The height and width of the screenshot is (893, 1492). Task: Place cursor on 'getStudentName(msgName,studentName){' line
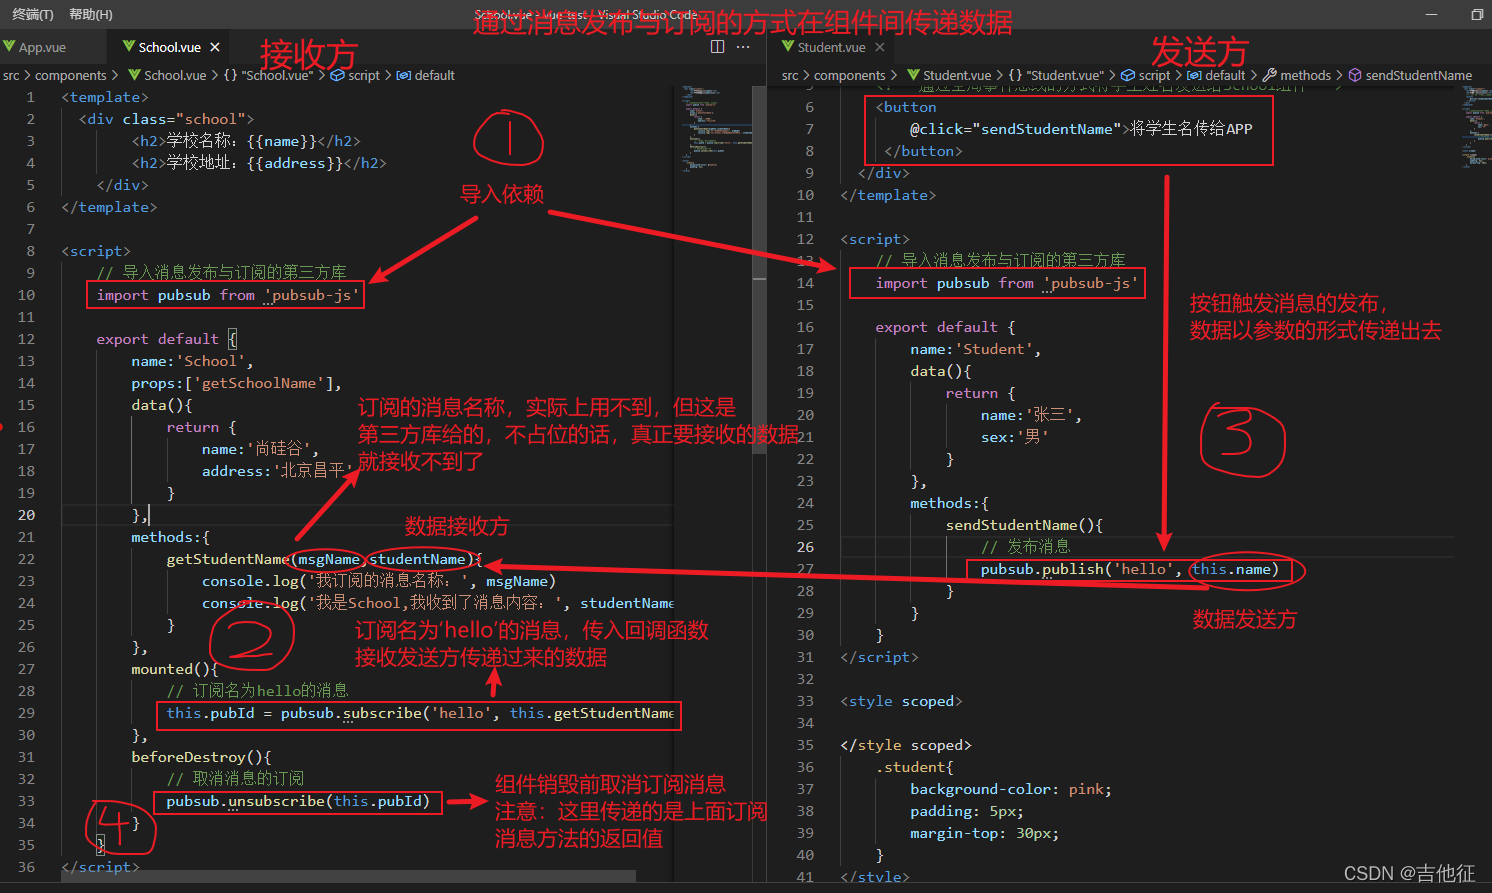click(324, 559)
